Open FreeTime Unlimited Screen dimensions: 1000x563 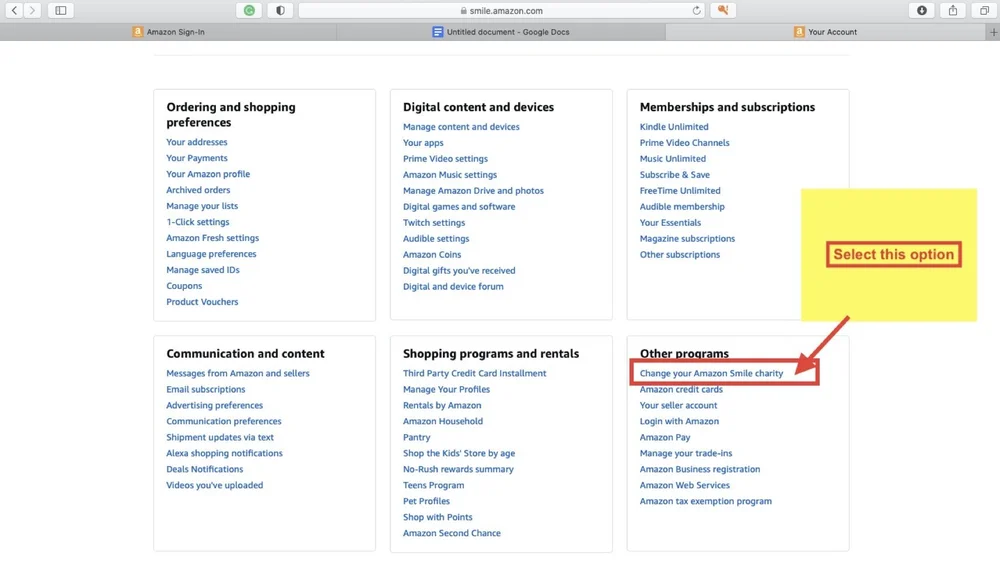pos(680,191)
